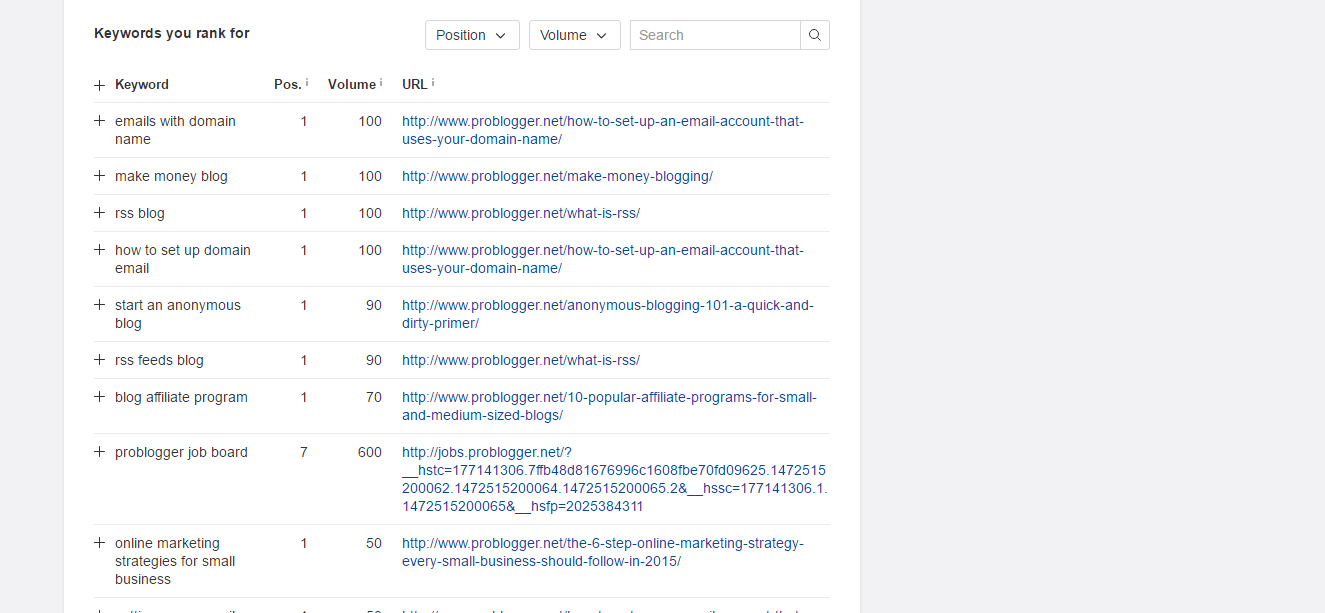Expand the 'blog affiliate program' row
This screenshot has height=613, width=1325.
coord(99,397)
